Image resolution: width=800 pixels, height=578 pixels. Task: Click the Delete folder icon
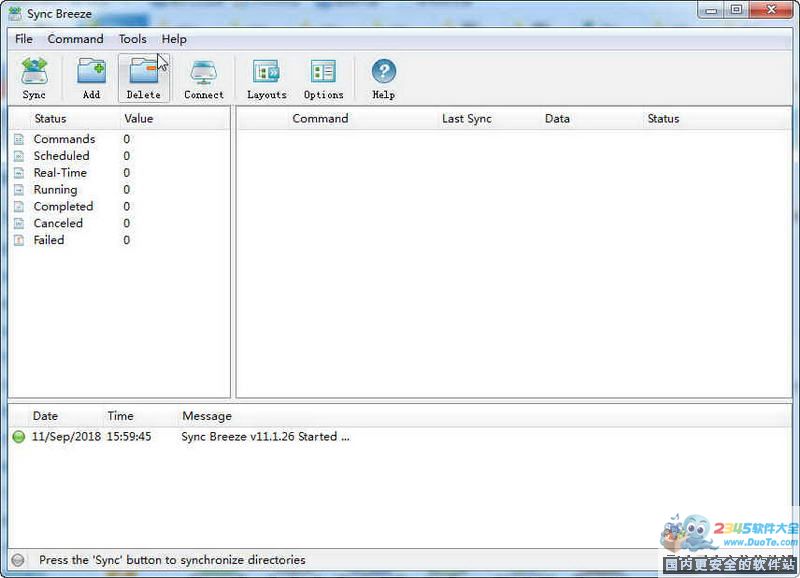click(143, 71)
